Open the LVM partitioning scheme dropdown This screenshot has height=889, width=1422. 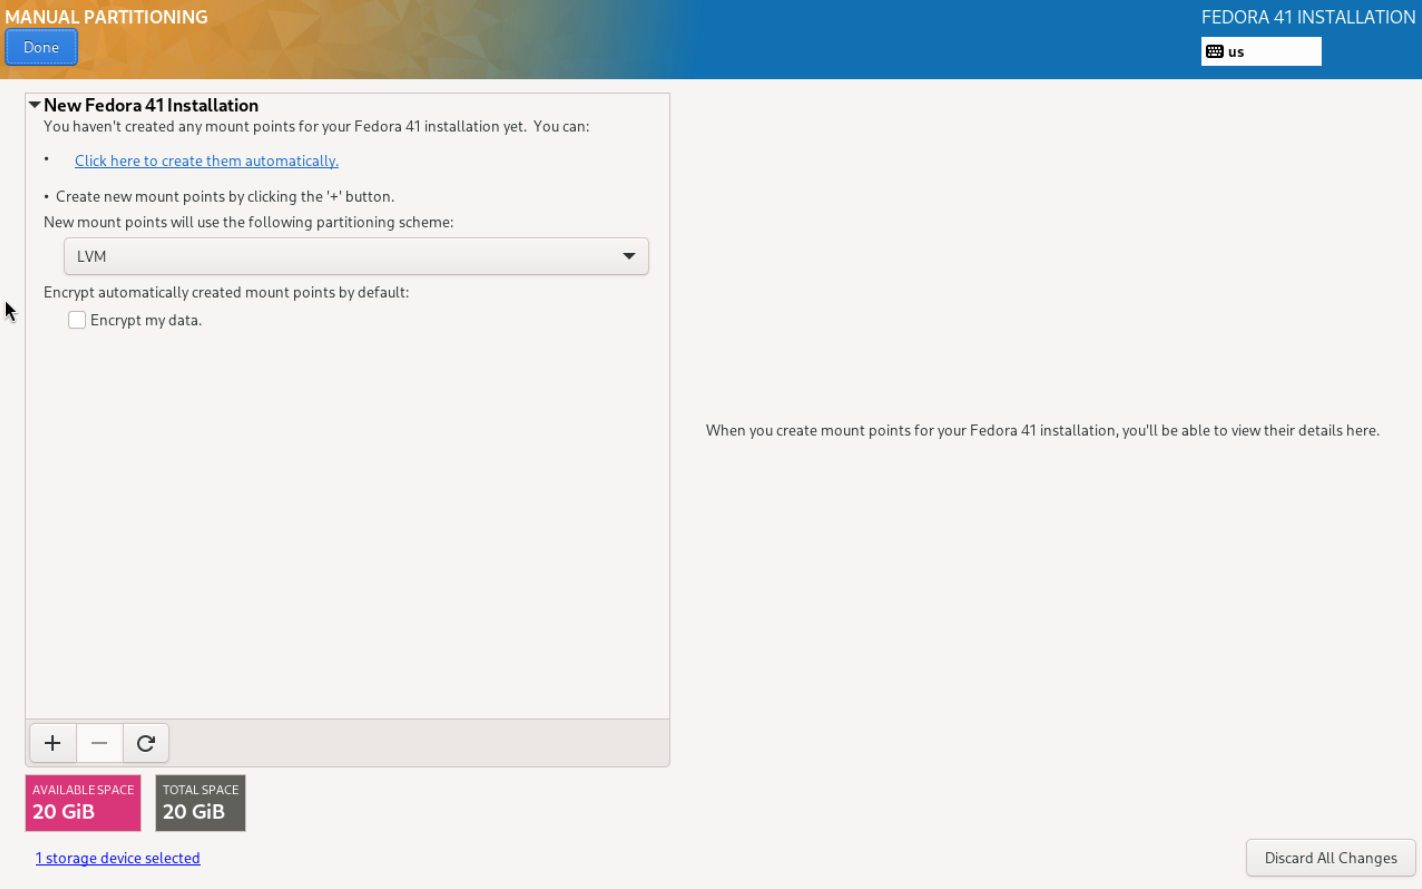click(x=356, y=256)
